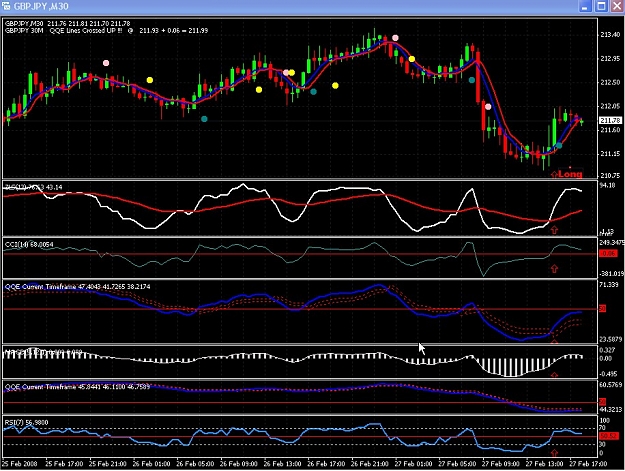Viewport: 625px width, 471px height.
Task: Click the teal dot near the final rally
Action: click(x=559, y=146)
